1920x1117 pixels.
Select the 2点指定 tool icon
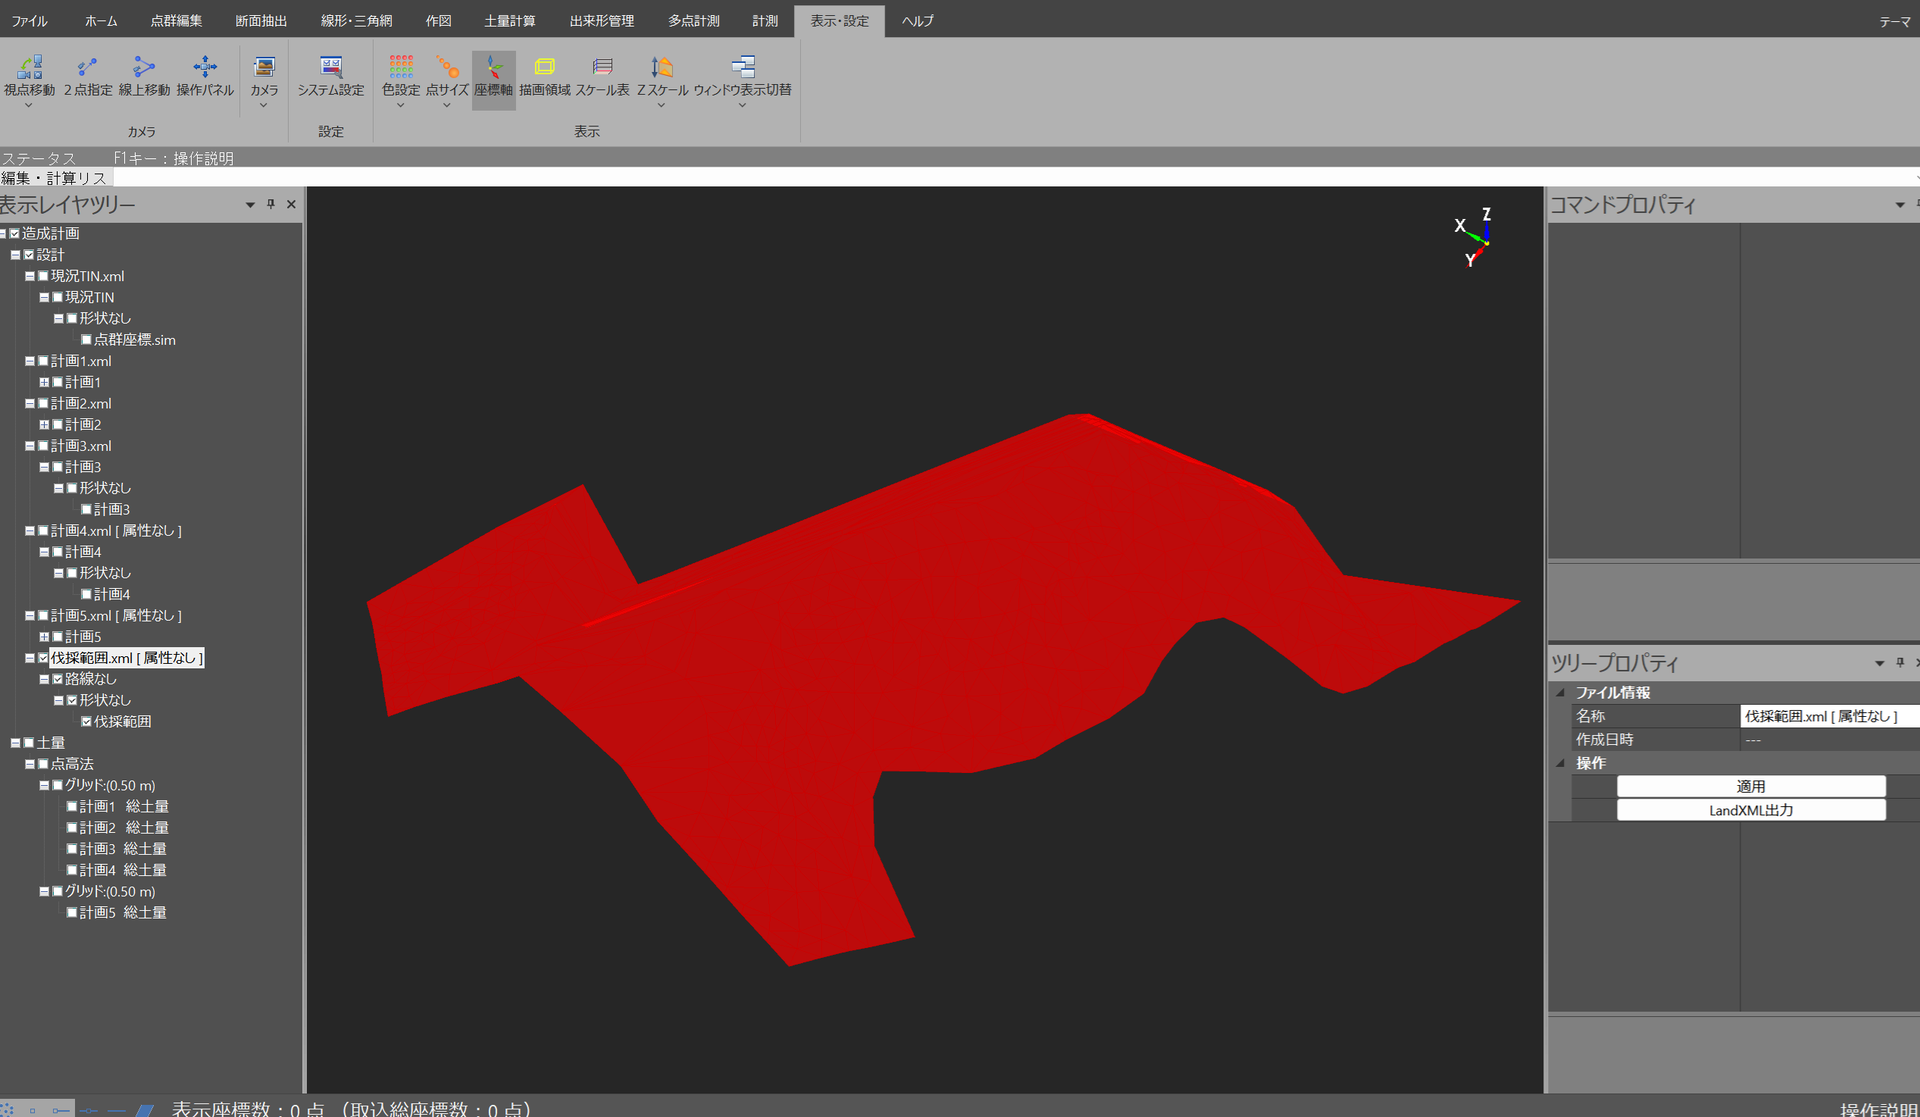tap(87, 68)
